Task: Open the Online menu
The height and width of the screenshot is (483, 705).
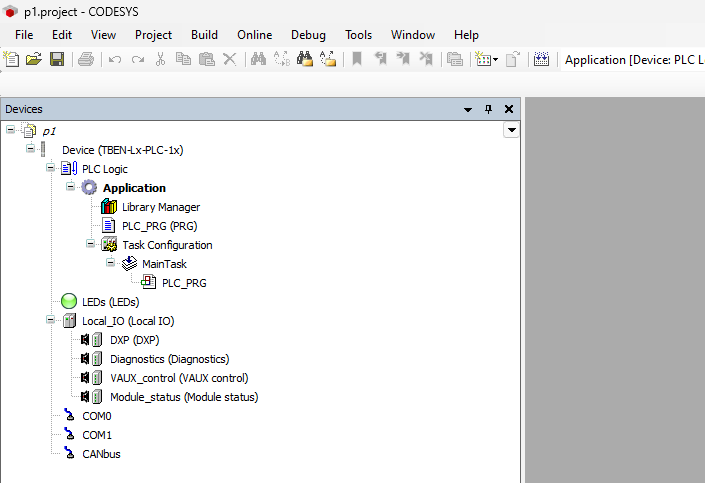Action: click(254, 35)
